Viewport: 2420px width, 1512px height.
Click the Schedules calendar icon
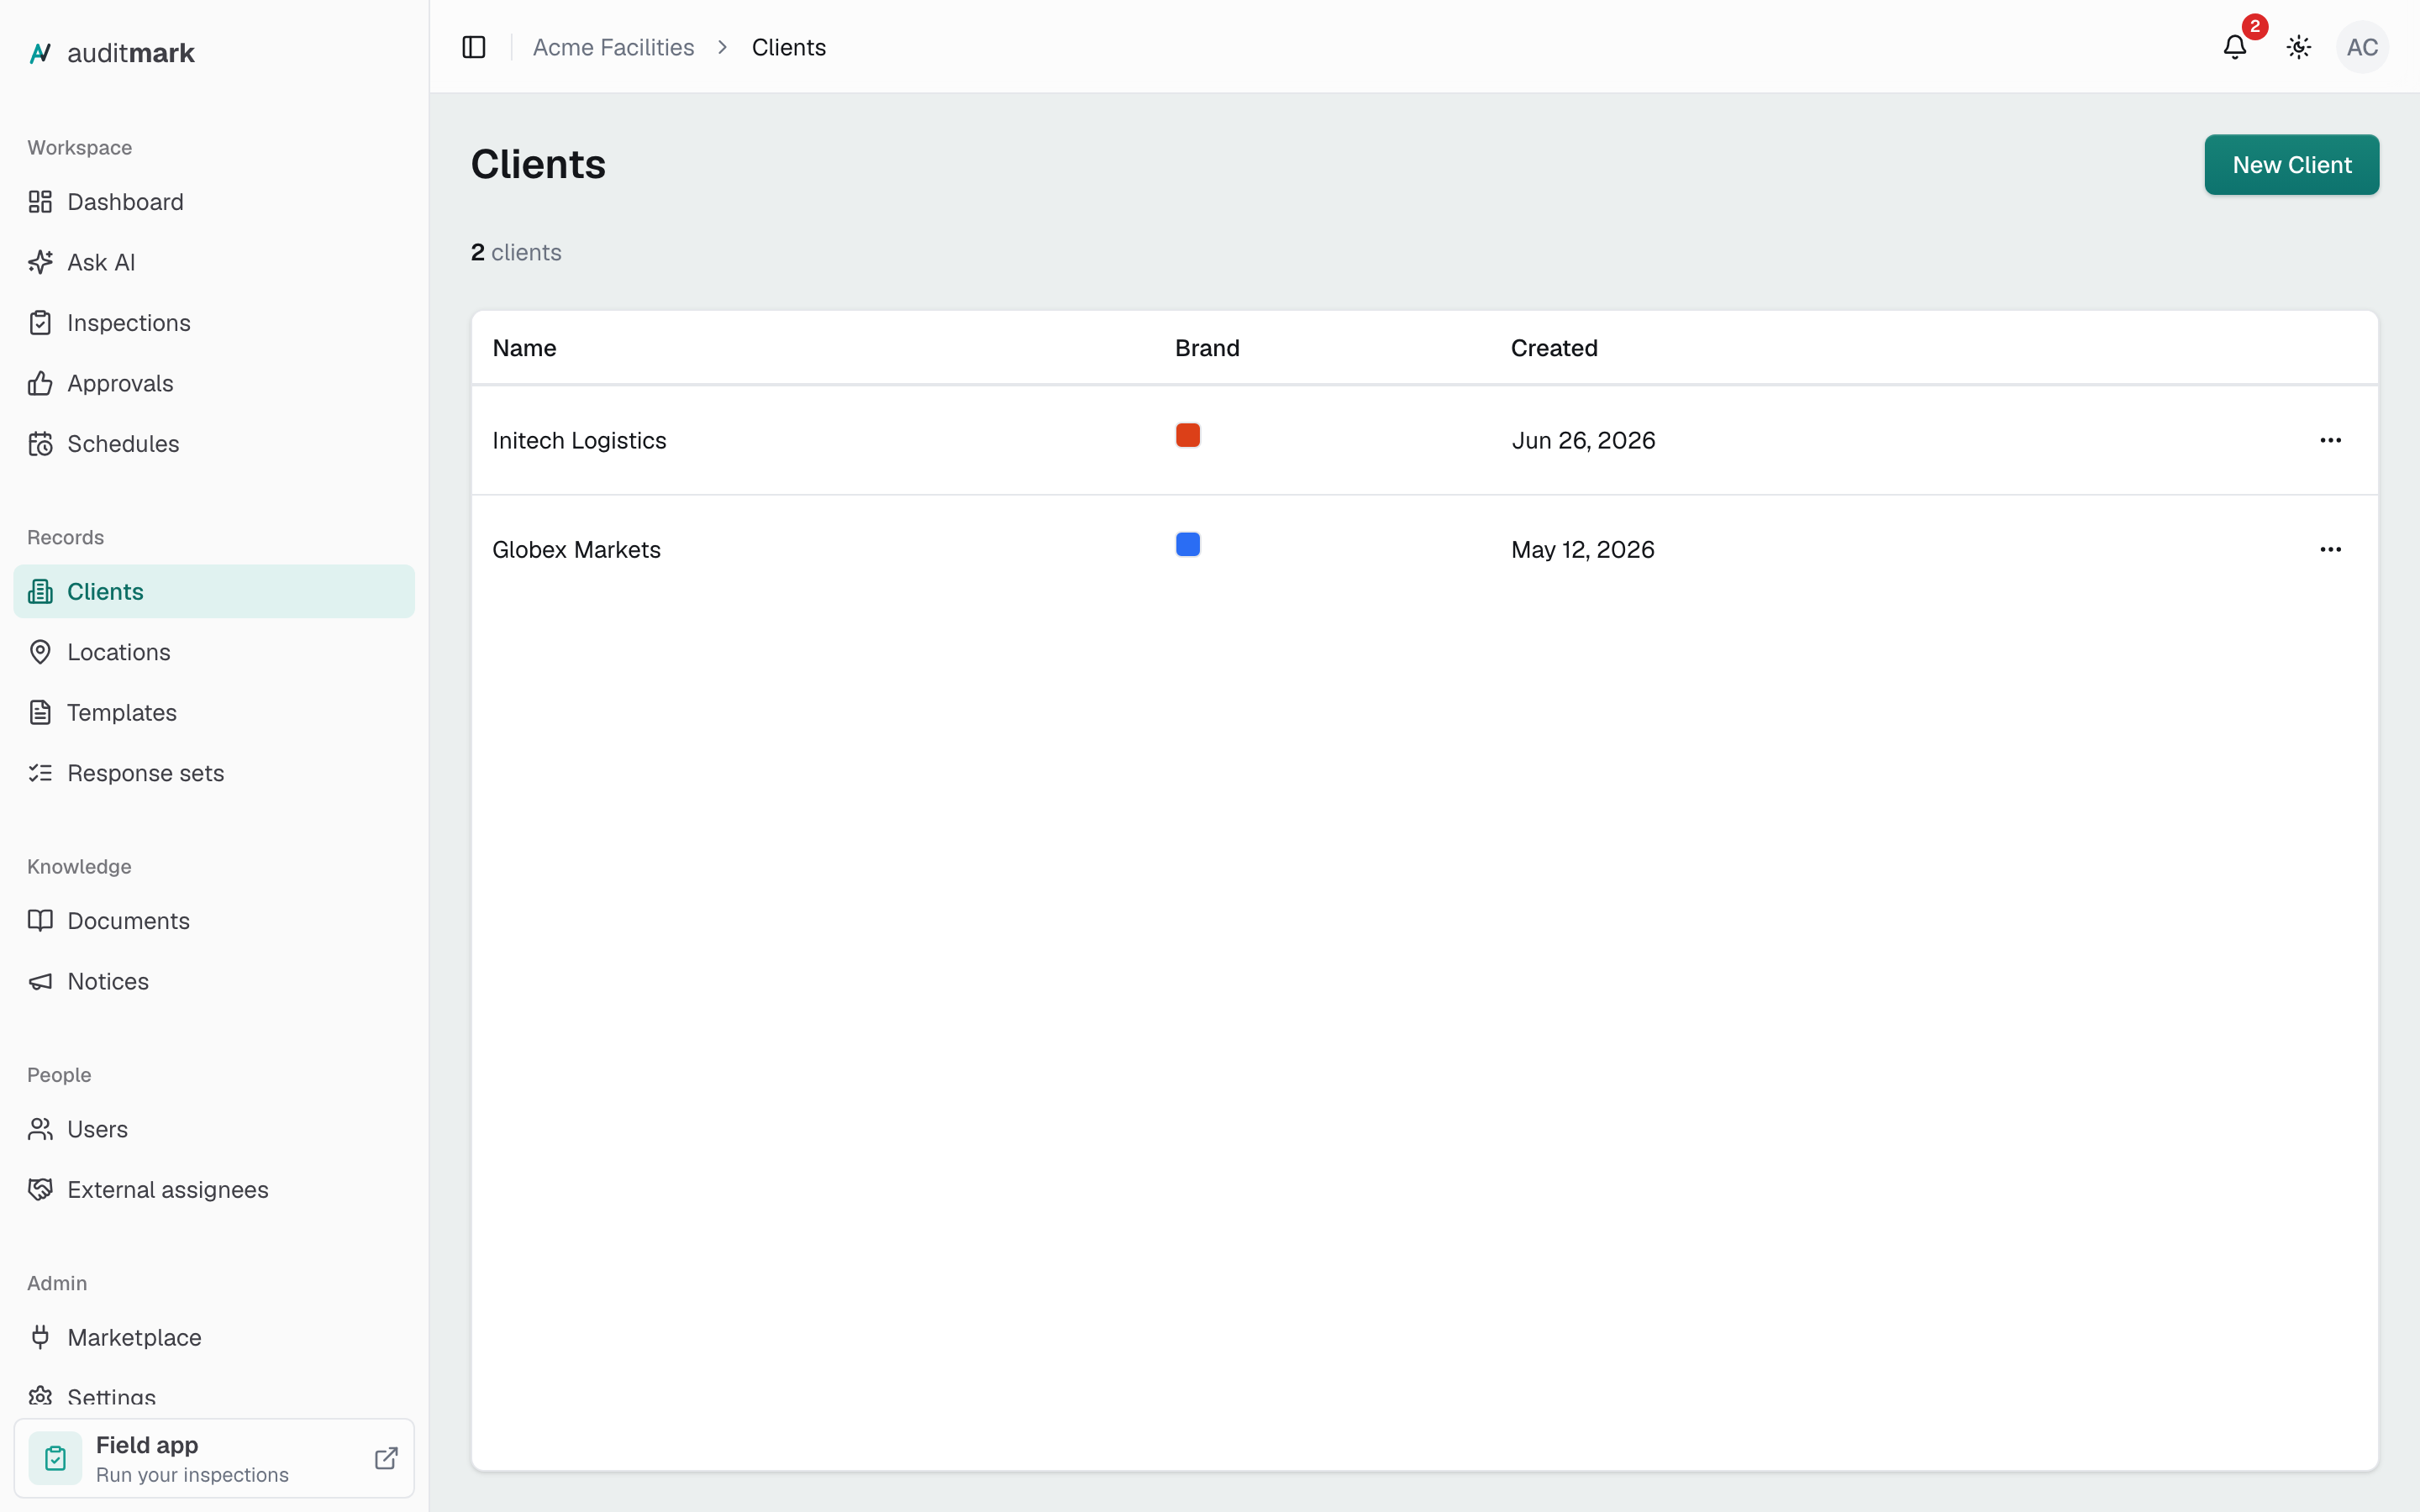point(40,444)
